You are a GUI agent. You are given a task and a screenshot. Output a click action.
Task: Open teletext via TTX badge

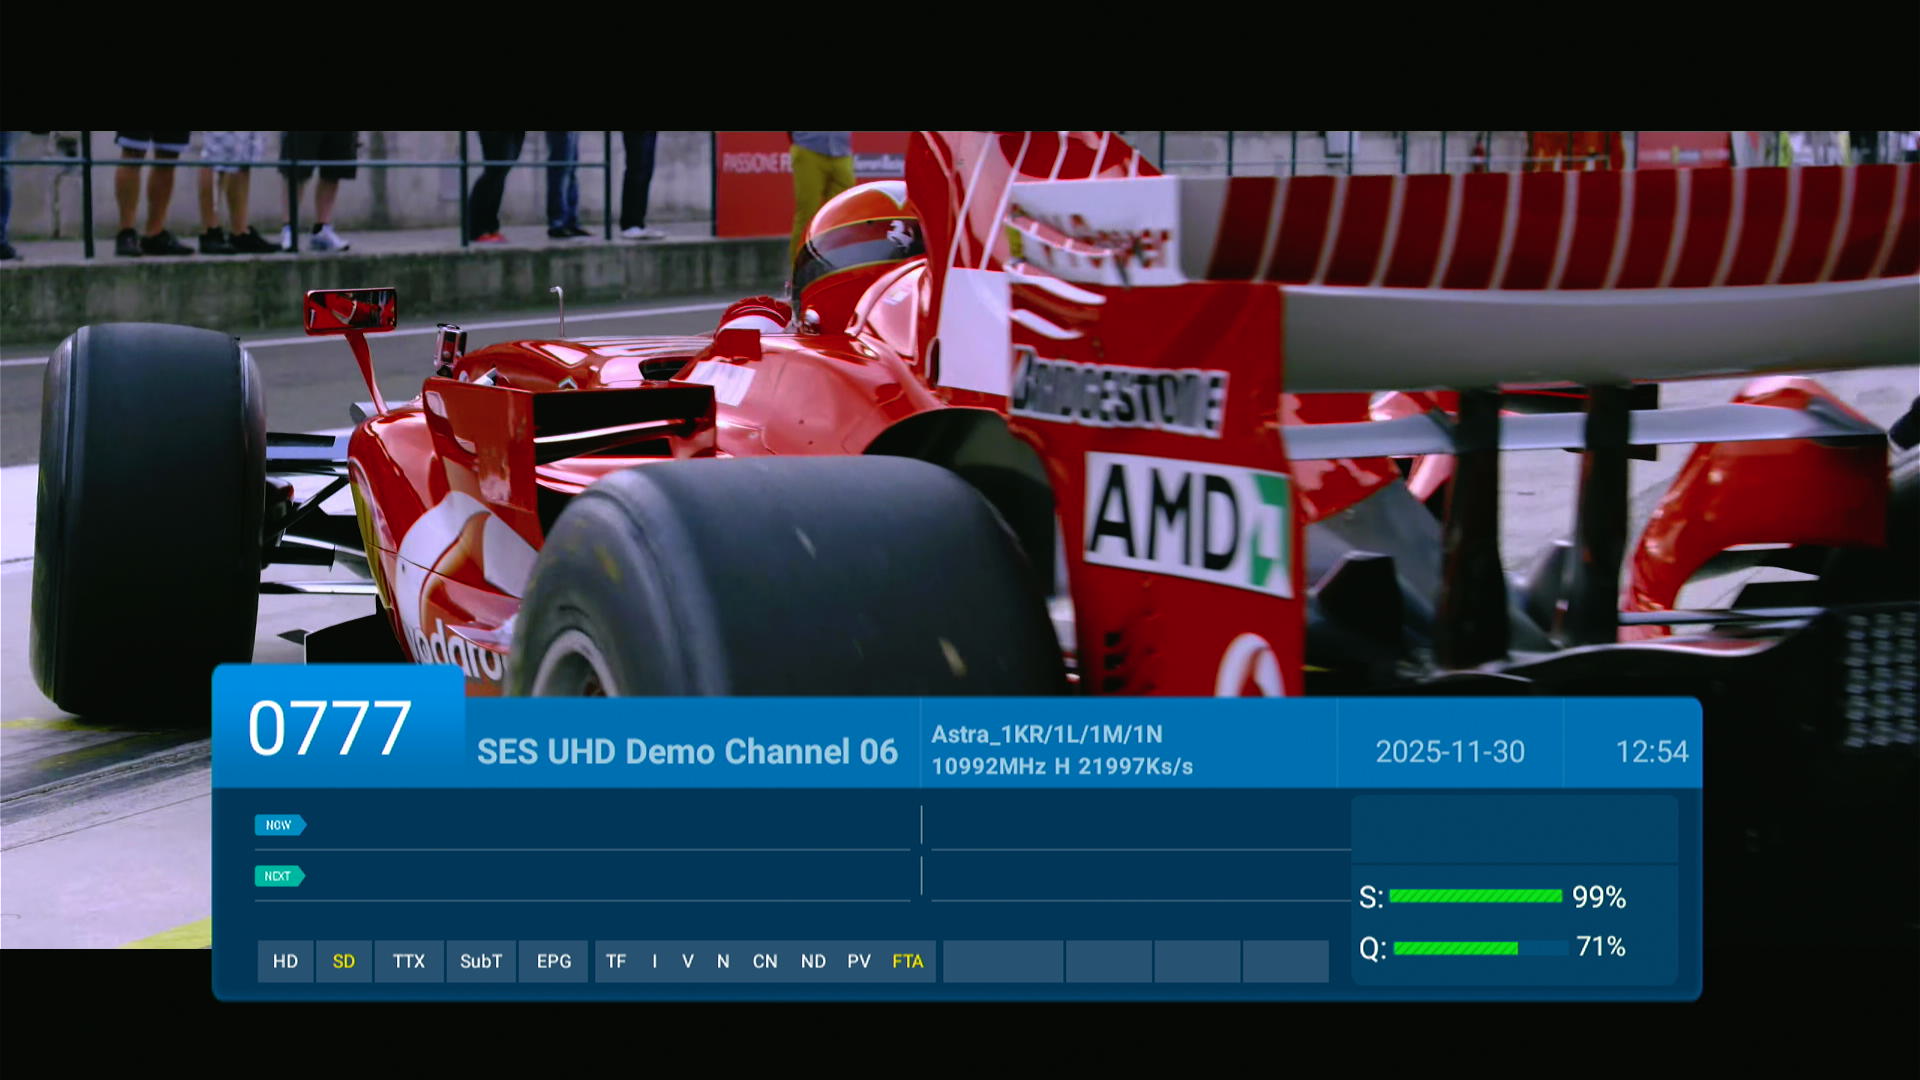[x=408, y=961]
